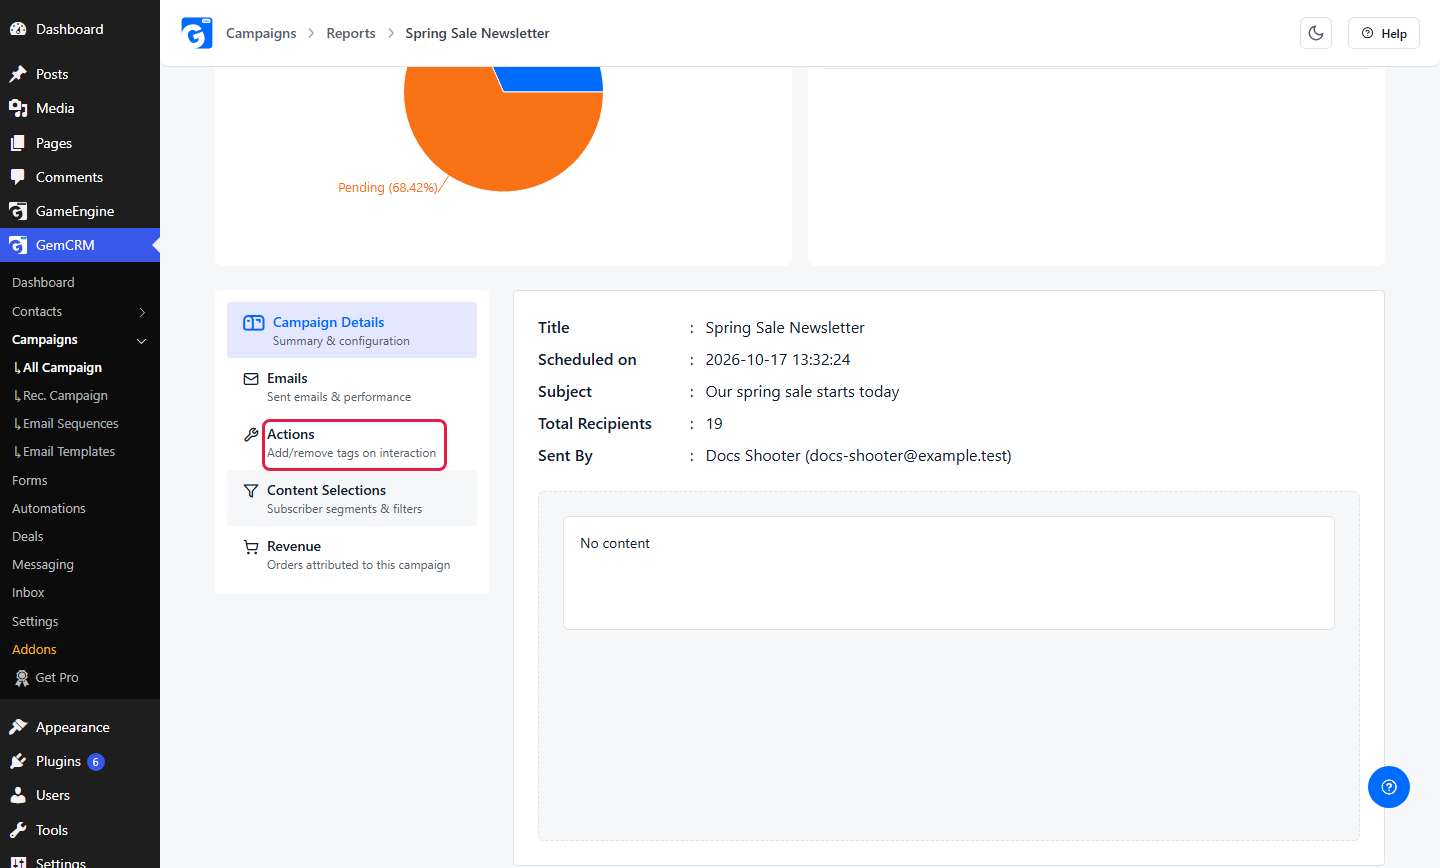Click the WordPress Settings icon at bottom
This screenshot has width=1440, height=868.
pos(18,861)
